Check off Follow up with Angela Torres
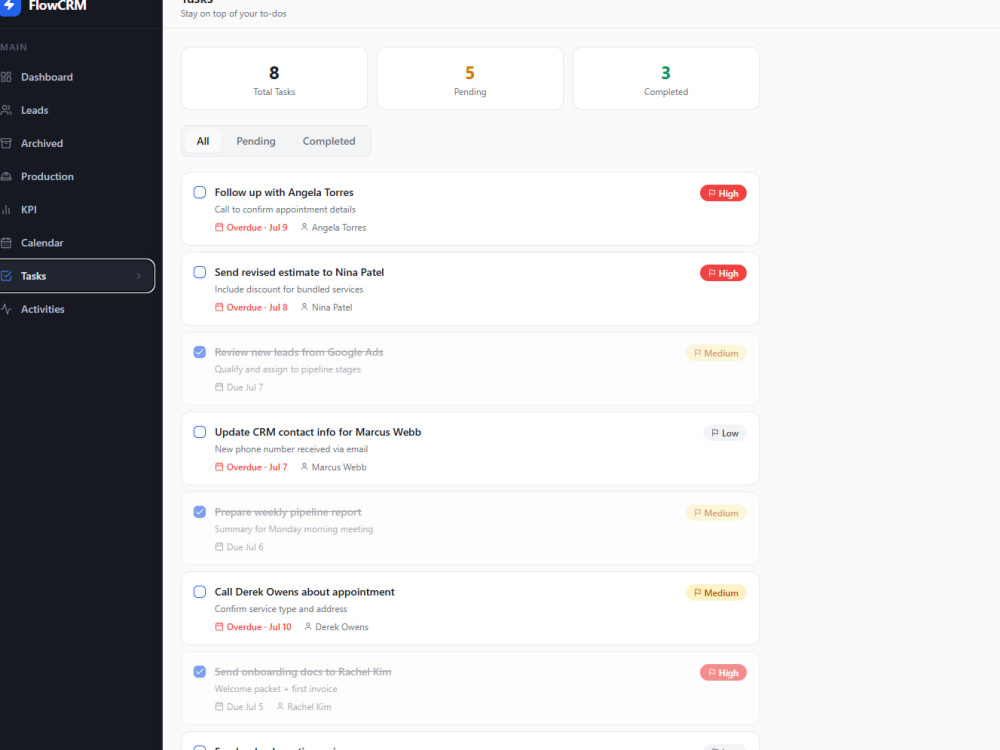1000x750 pixels. (200, 192)
